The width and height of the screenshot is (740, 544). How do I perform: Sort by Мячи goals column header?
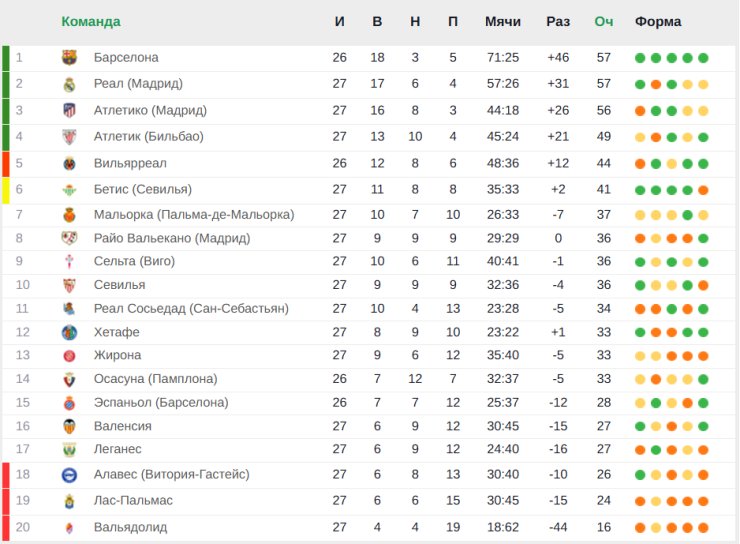point(503,21)
